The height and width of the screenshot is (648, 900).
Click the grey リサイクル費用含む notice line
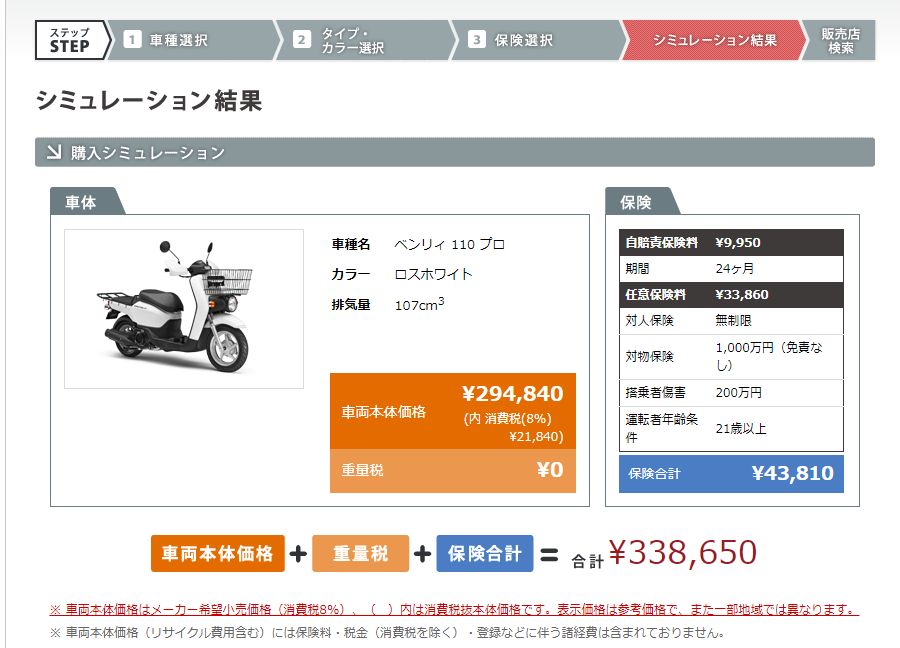387,633
